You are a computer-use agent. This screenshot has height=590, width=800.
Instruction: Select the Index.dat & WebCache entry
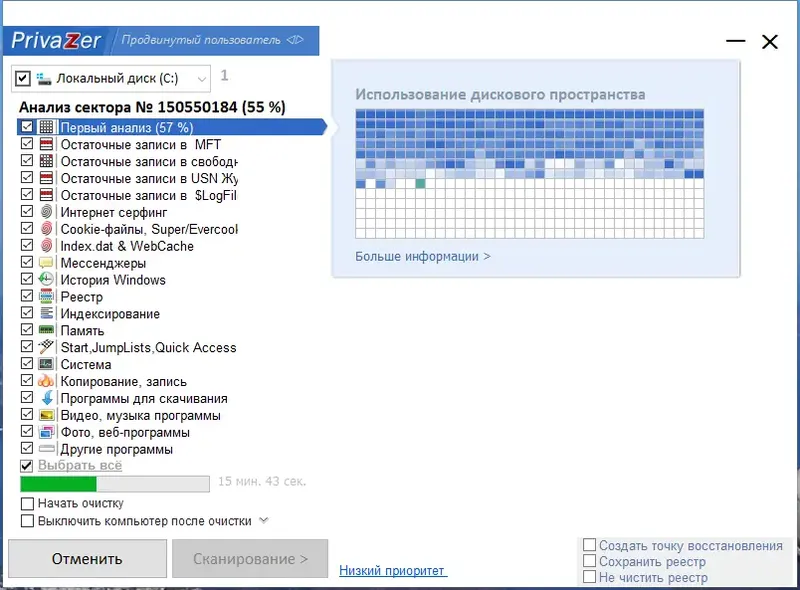click(x=127, y=246)
